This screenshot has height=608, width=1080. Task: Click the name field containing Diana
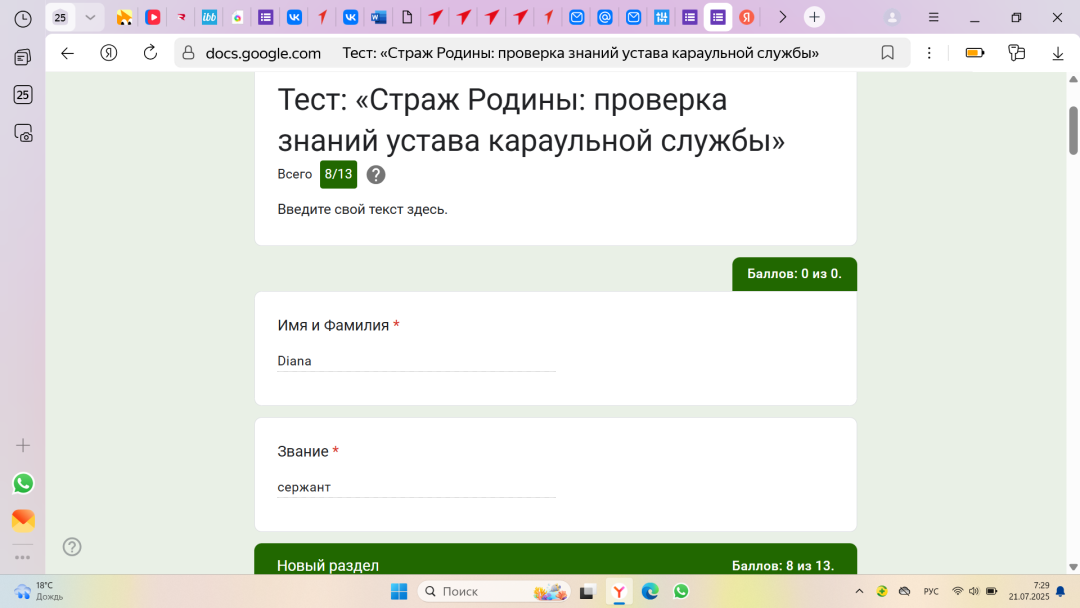click(x=416, y=361)
